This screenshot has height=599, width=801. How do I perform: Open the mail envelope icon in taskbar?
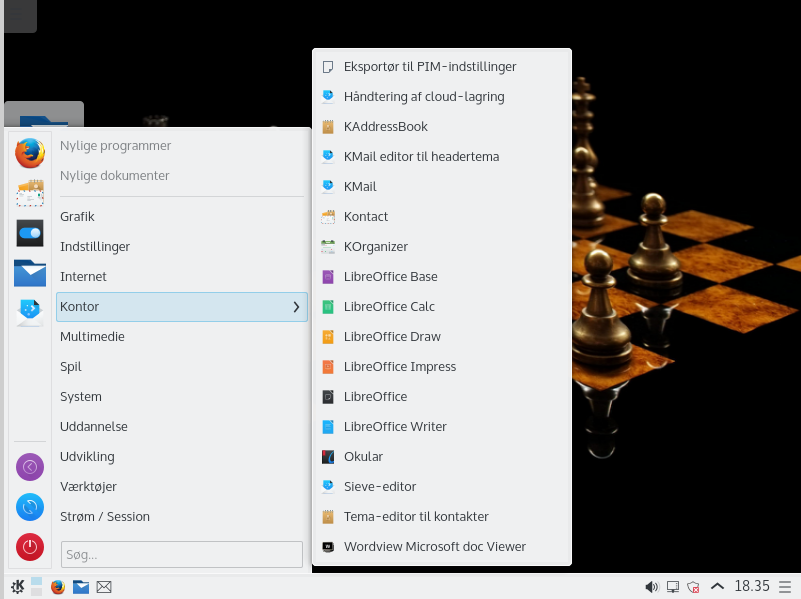click(104, 587)
